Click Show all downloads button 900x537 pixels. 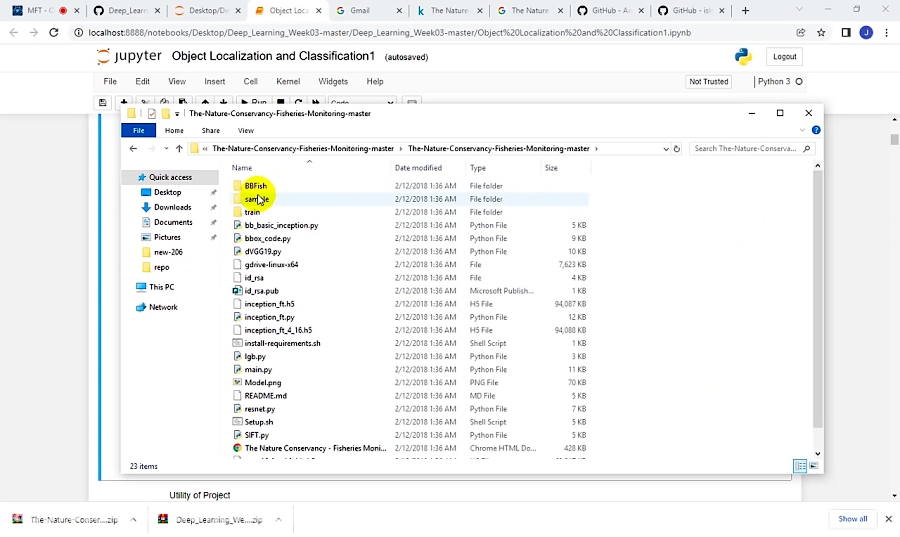click(853, 519)
